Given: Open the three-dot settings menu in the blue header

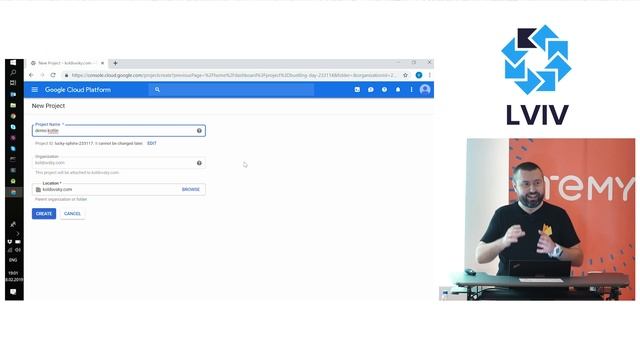Looking at the screenshot, I should 411,89.
